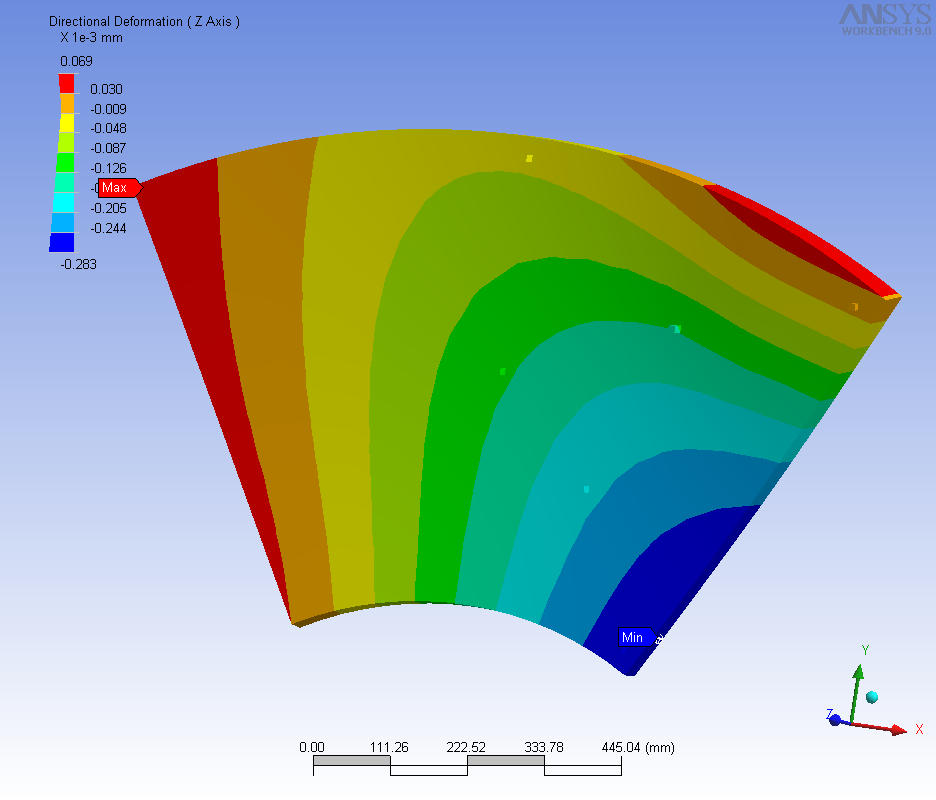Select the Directional Deformation ( Z Axis ) title
This screenshot has width=936, height=800.
[x=144, y=21]
